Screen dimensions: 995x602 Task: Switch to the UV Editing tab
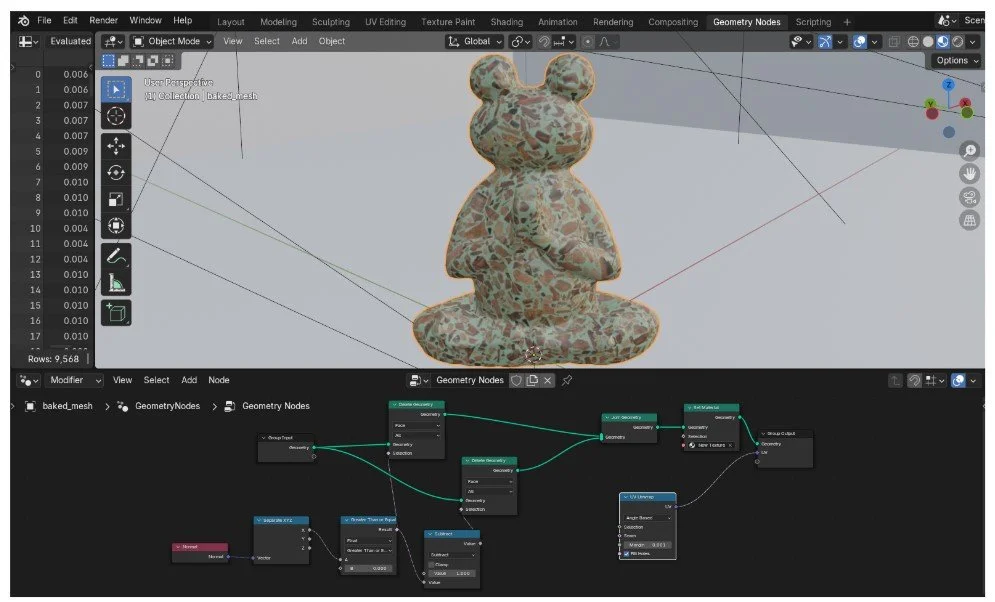[385, 22]
